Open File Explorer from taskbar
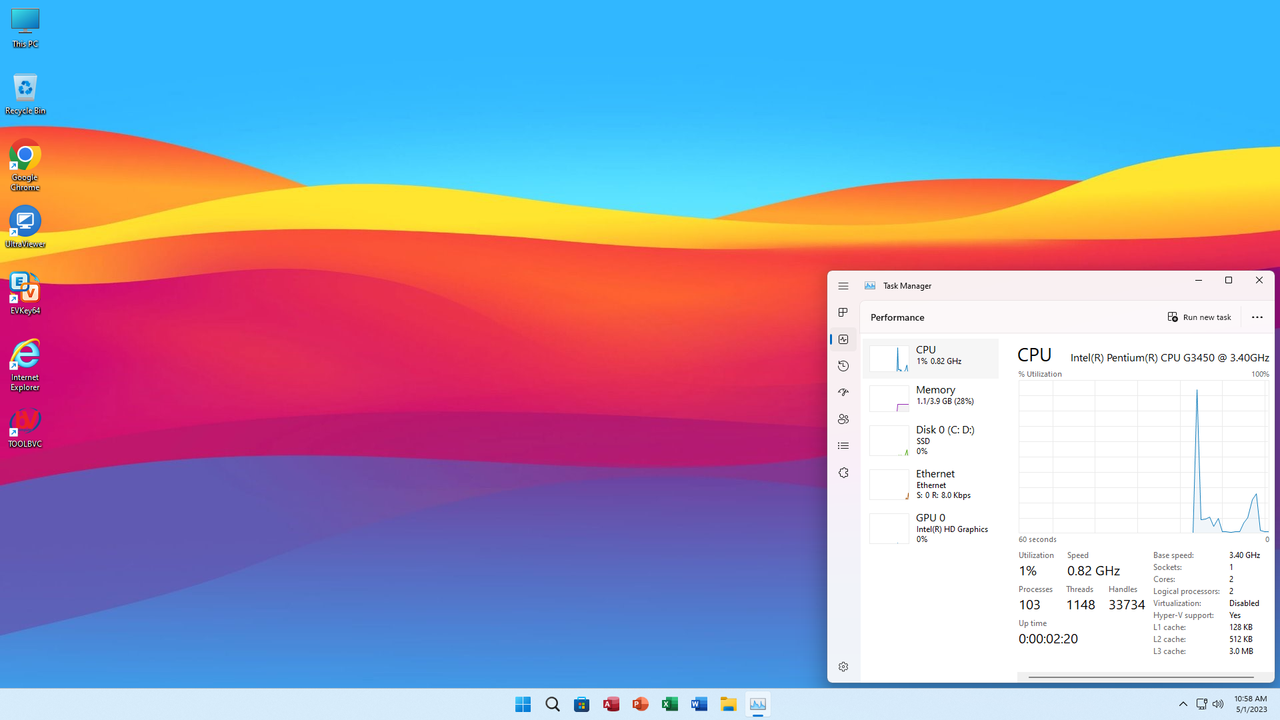The image size is (1280, 720). point(728,704)
